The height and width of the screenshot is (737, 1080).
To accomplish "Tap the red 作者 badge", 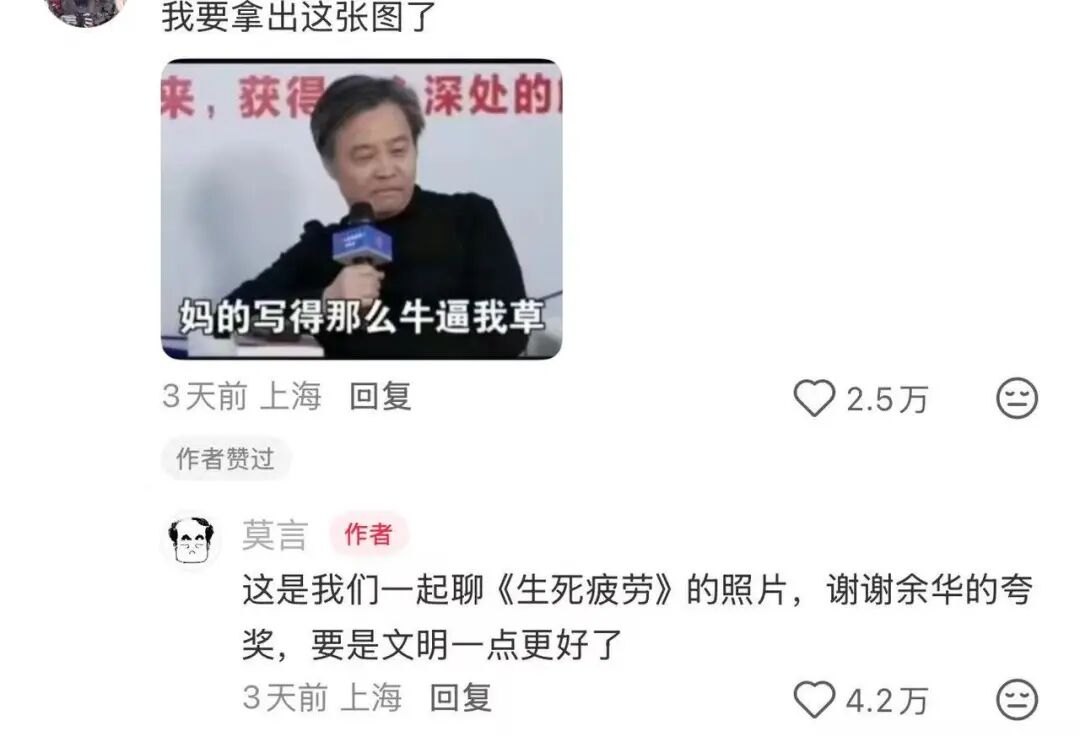I will [x=368, y=534].
